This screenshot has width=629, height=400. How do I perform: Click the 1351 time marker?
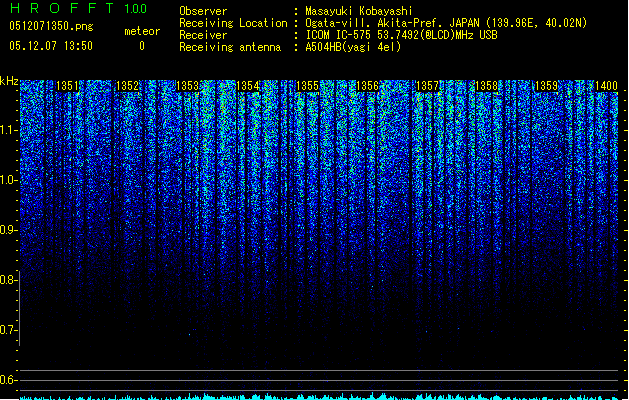67,86
